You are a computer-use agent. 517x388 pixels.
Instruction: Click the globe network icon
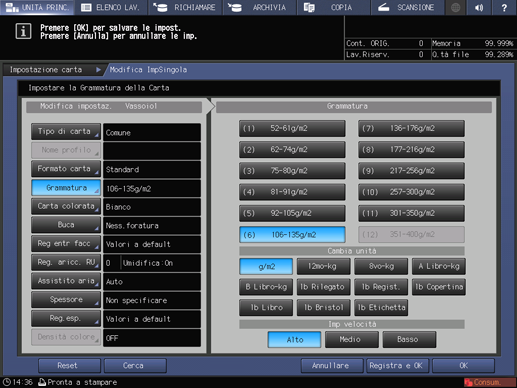tap(455, 7)
